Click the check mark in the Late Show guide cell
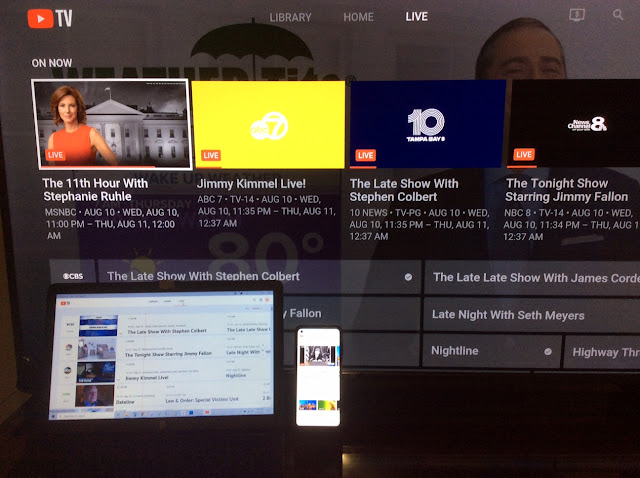The width and height of the screenshot is (640, 478). point(408,277)
